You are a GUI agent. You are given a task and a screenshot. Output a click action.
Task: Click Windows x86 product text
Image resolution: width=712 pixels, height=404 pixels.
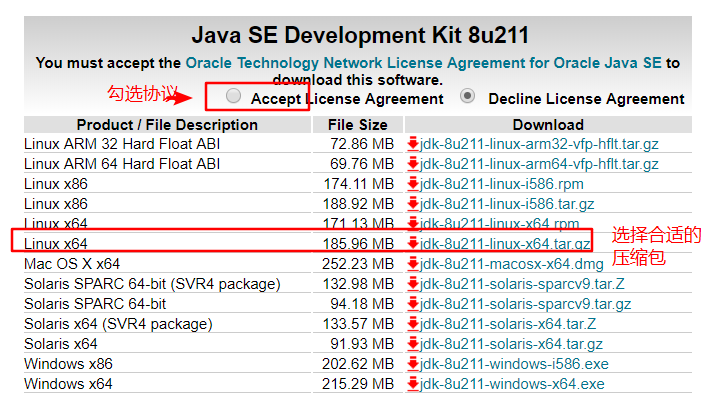[x=68, y=364]
